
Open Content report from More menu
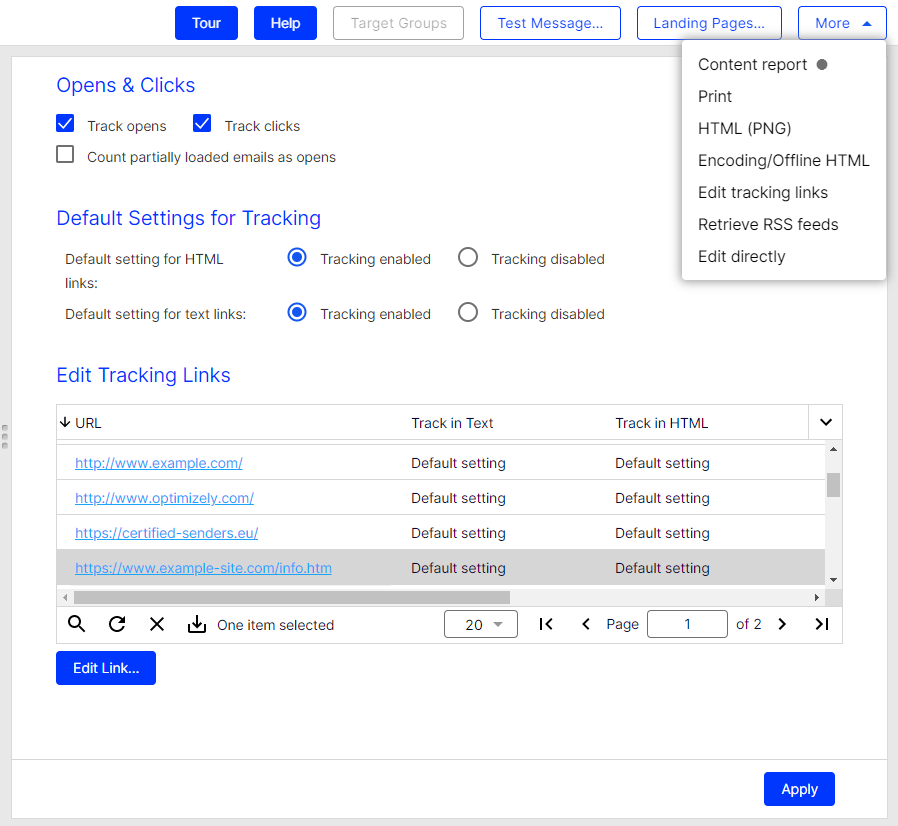[x=752, y=64]
